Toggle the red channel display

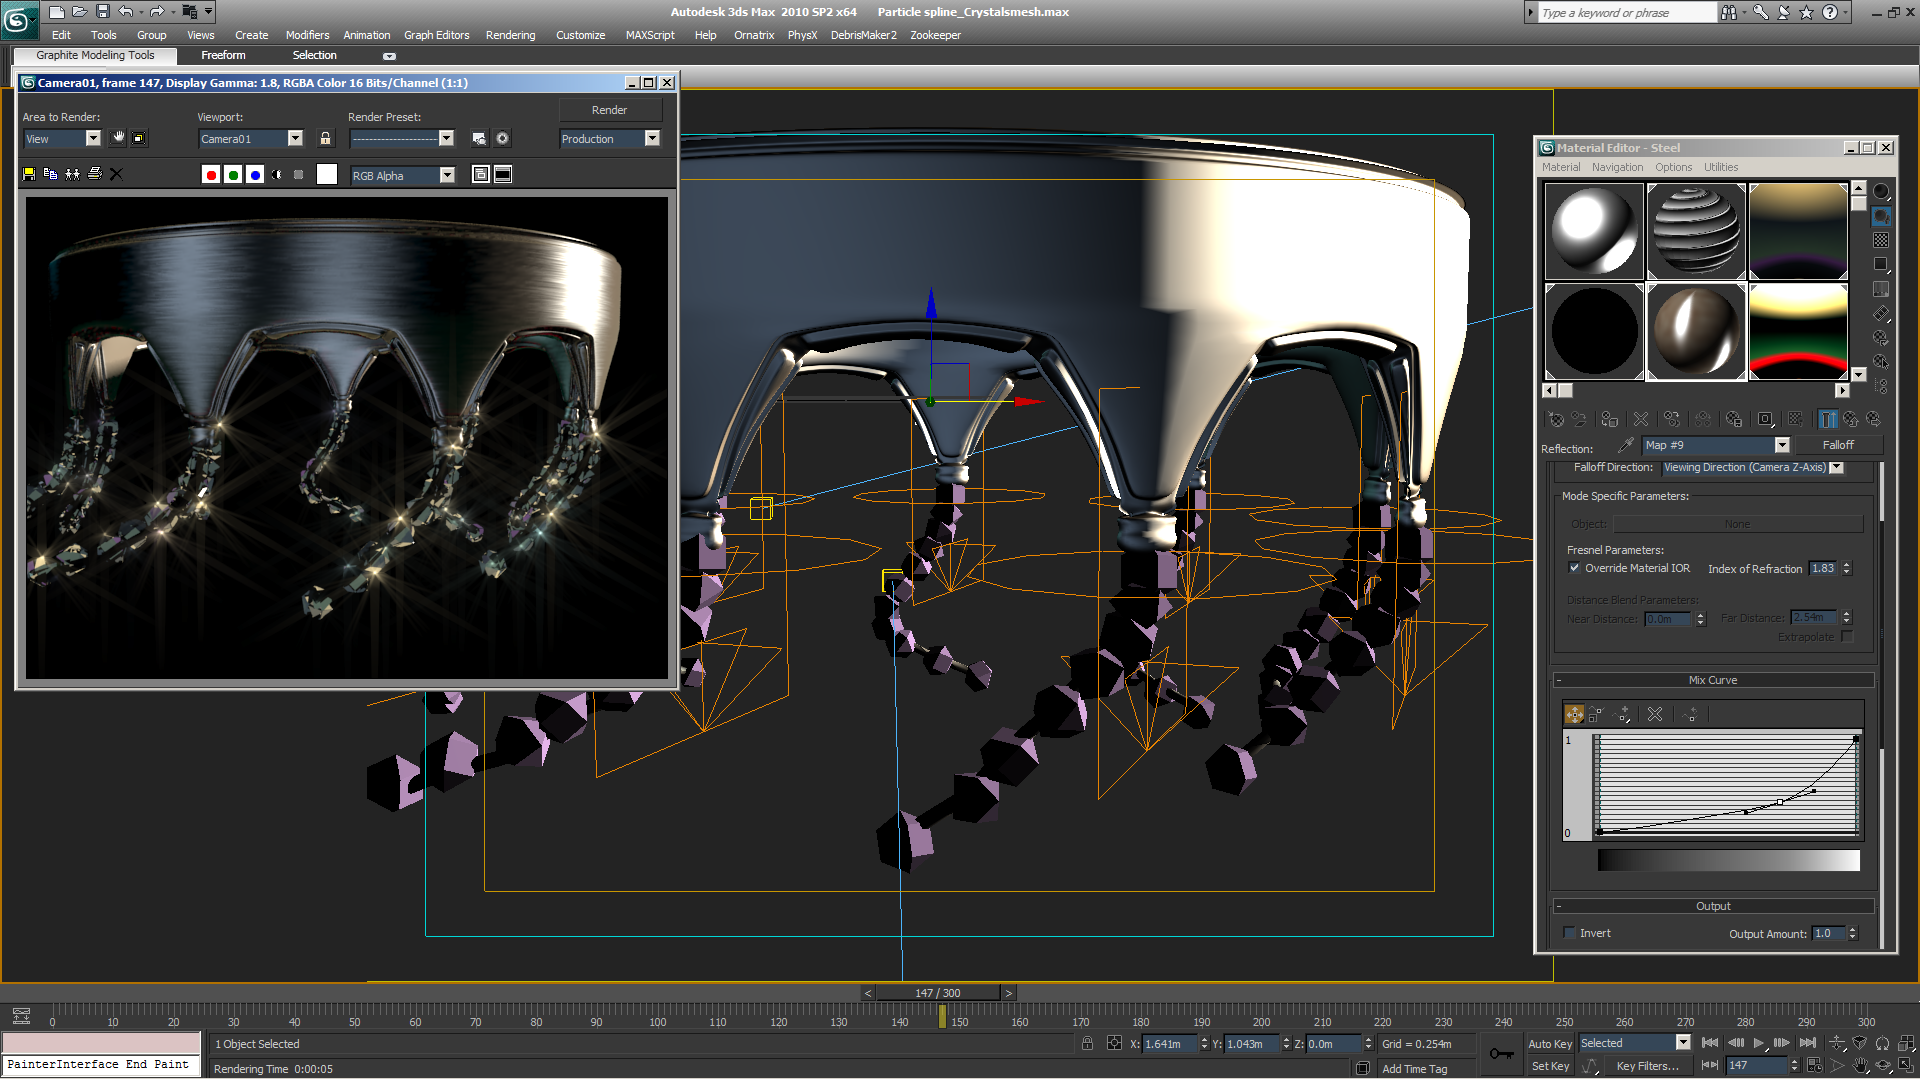tap(211, 175)
